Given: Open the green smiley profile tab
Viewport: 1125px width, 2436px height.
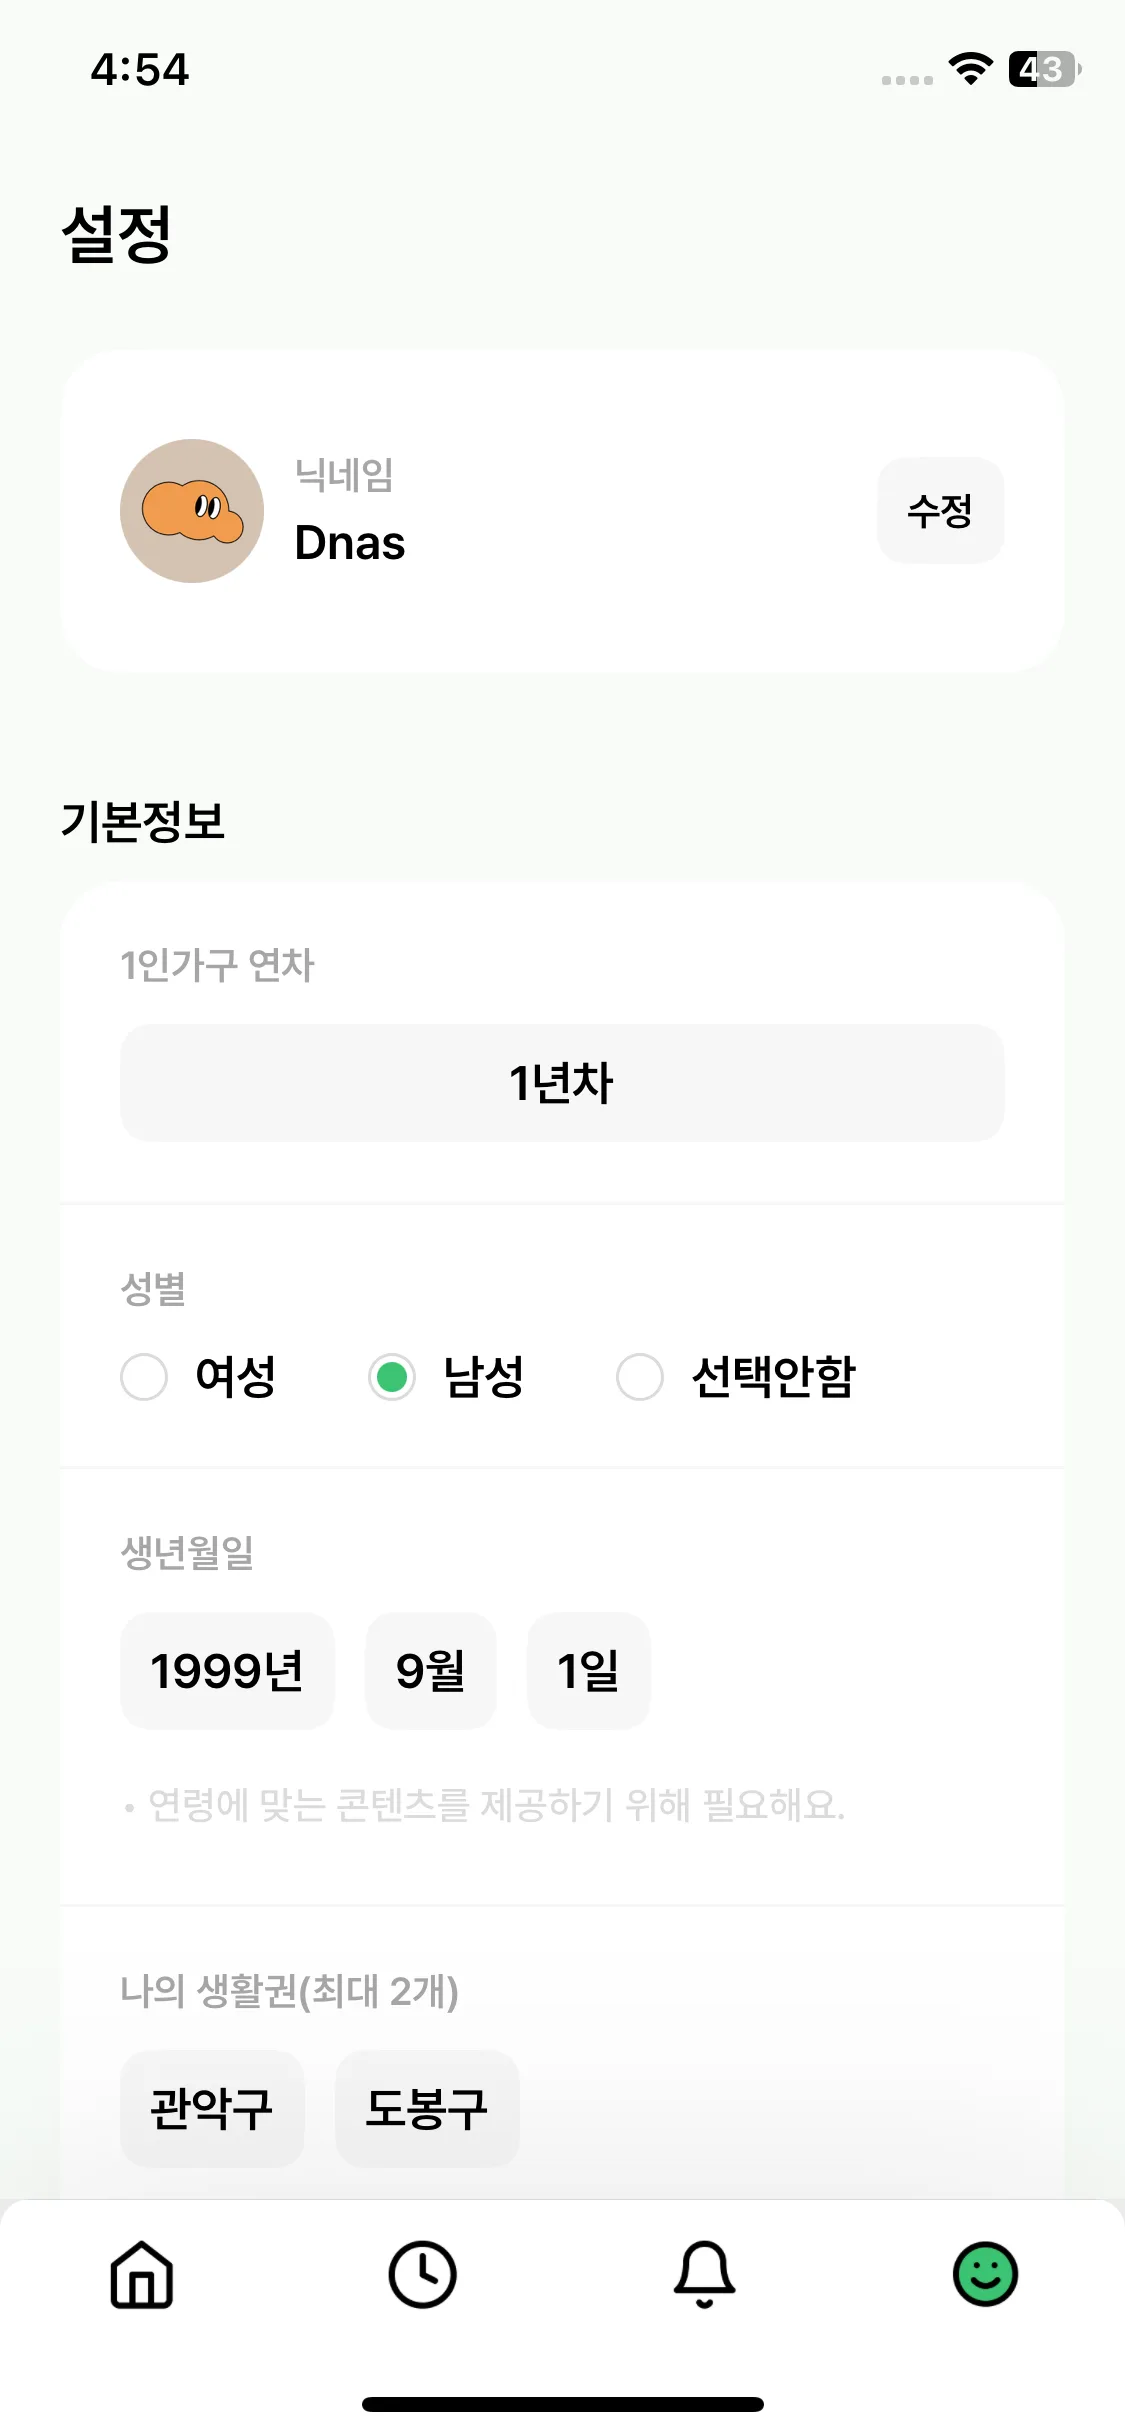Looking at the screenshot, I should coord(985,2275).
